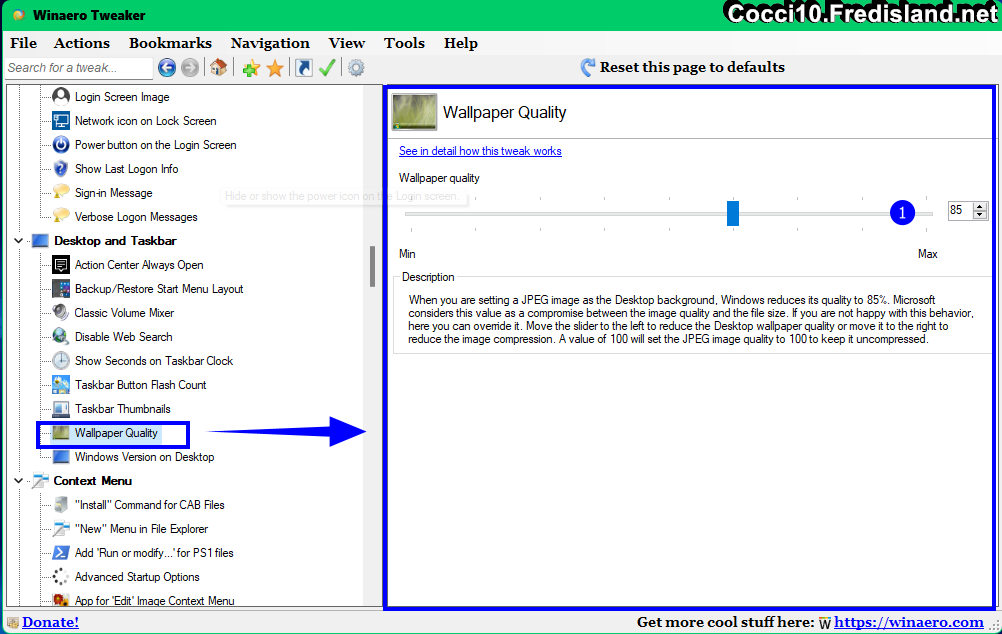
Task: Click the Taskbar Clock seconds icon
Action: [x=61, y=360]
